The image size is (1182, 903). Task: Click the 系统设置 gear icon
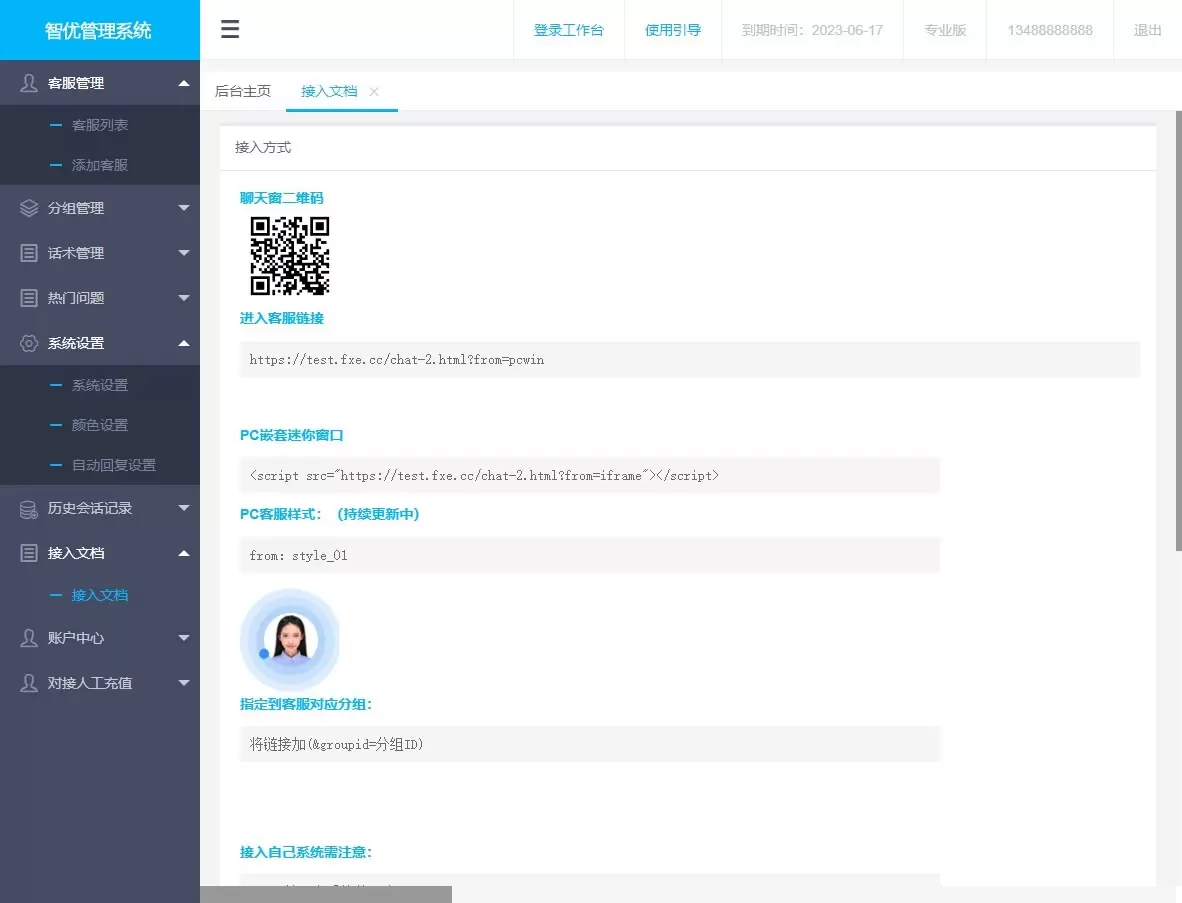(29, 343)
